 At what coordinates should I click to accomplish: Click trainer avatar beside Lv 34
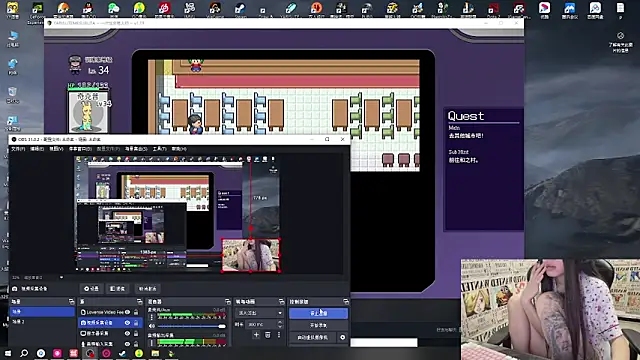[75, 65]
